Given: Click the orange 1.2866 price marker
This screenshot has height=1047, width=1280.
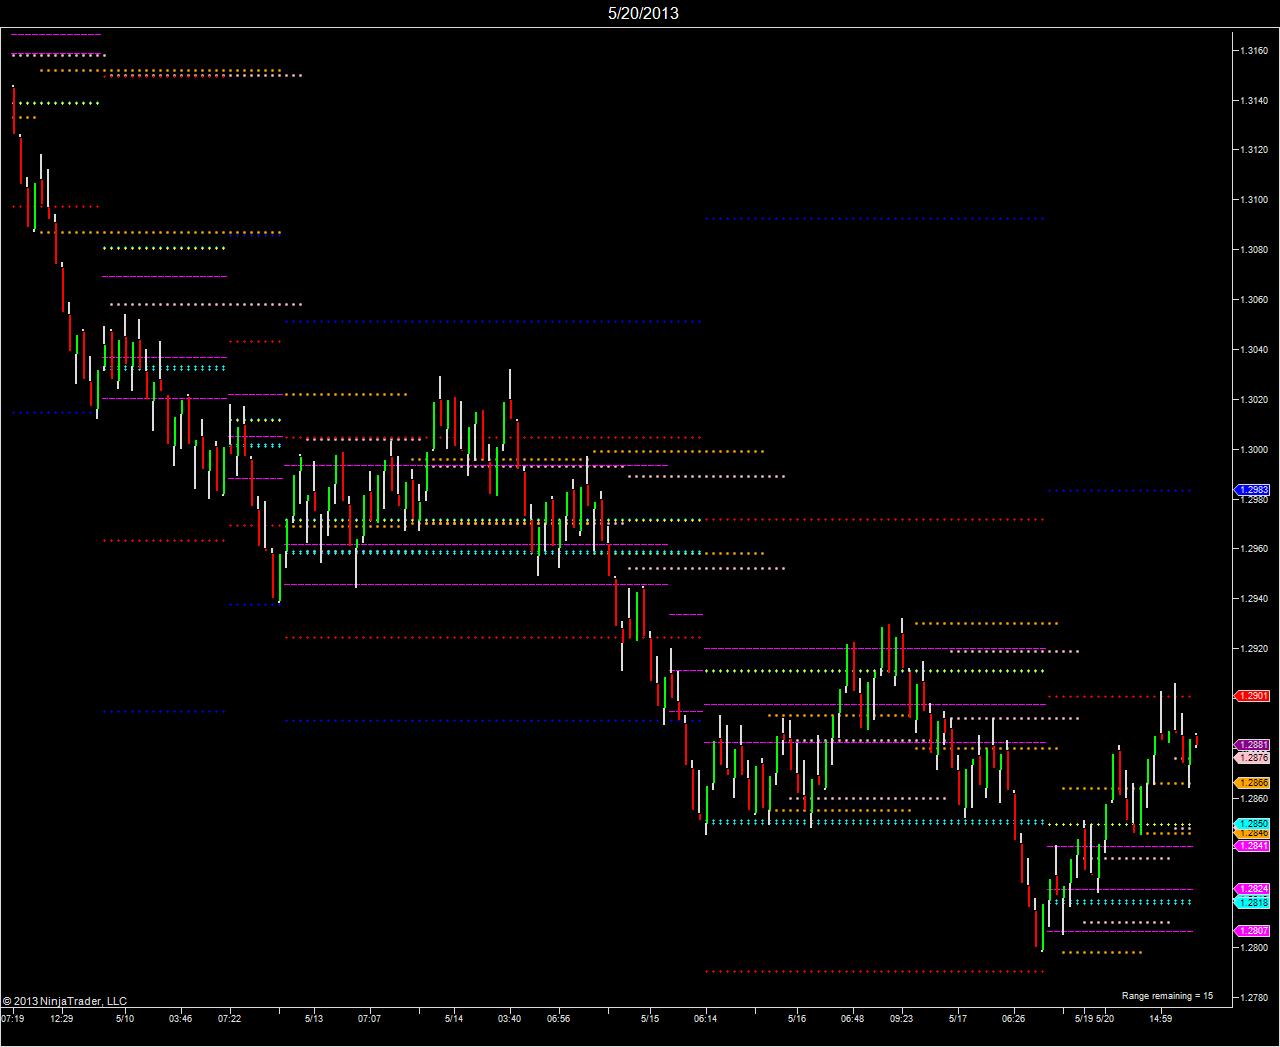Looking at the screenshot, I should coord(1253,783).
